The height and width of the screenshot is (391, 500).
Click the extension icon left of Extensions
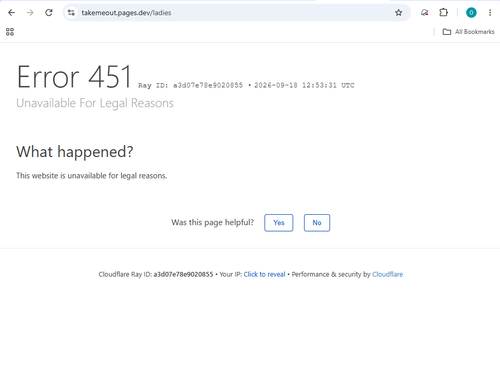424,13
